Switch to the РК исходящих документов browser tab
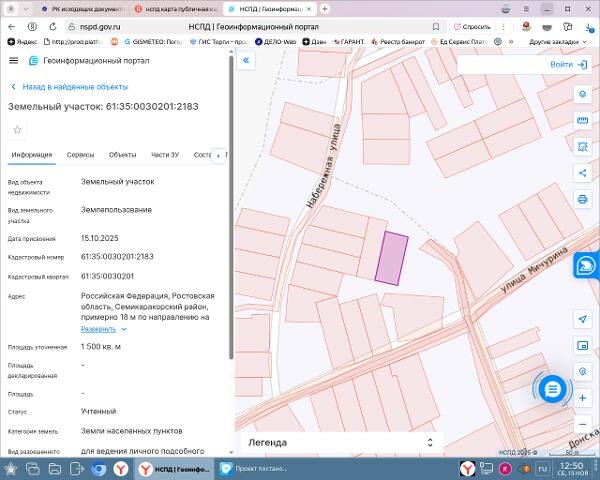600x480 pixels. tap(82, 9)
